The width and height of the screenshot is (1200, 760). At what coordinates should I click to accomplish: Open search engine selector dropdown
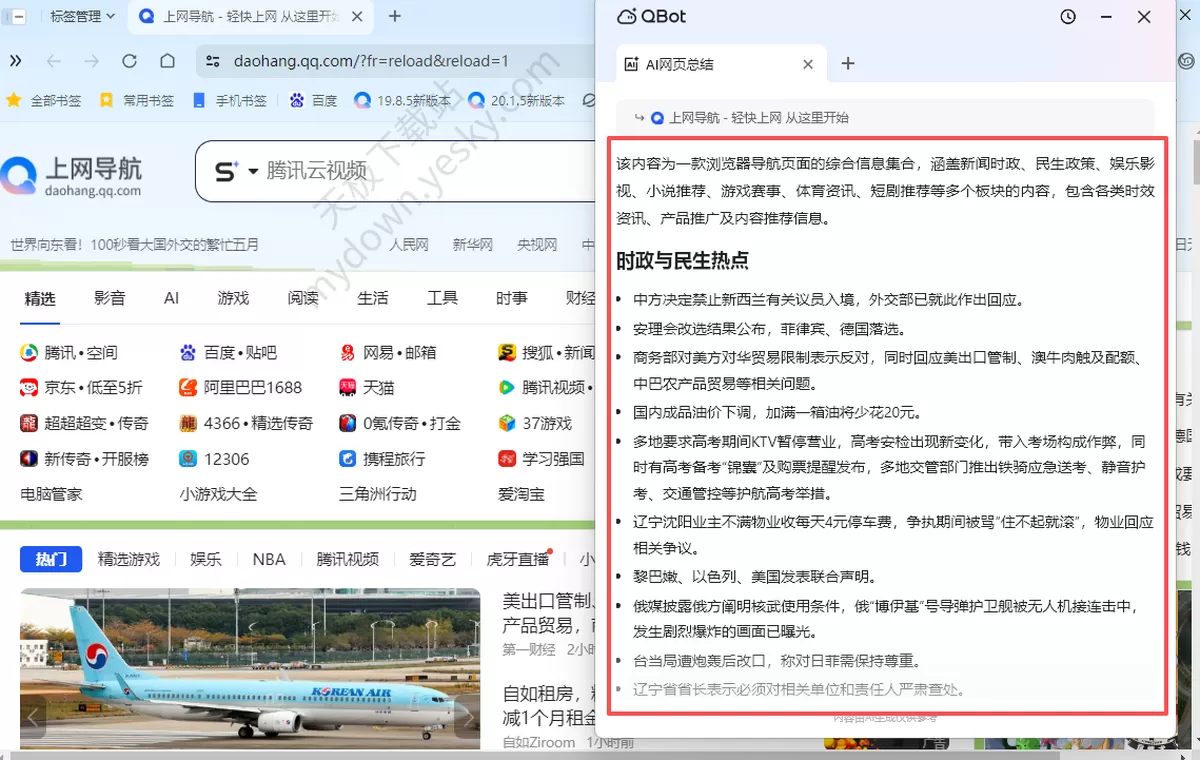[236, 172]
